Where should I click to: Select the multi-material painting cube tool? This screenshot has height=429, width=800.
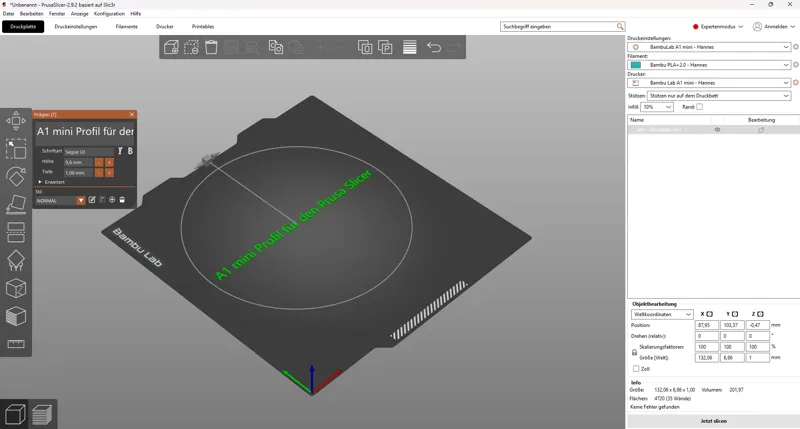click(16, 316)
